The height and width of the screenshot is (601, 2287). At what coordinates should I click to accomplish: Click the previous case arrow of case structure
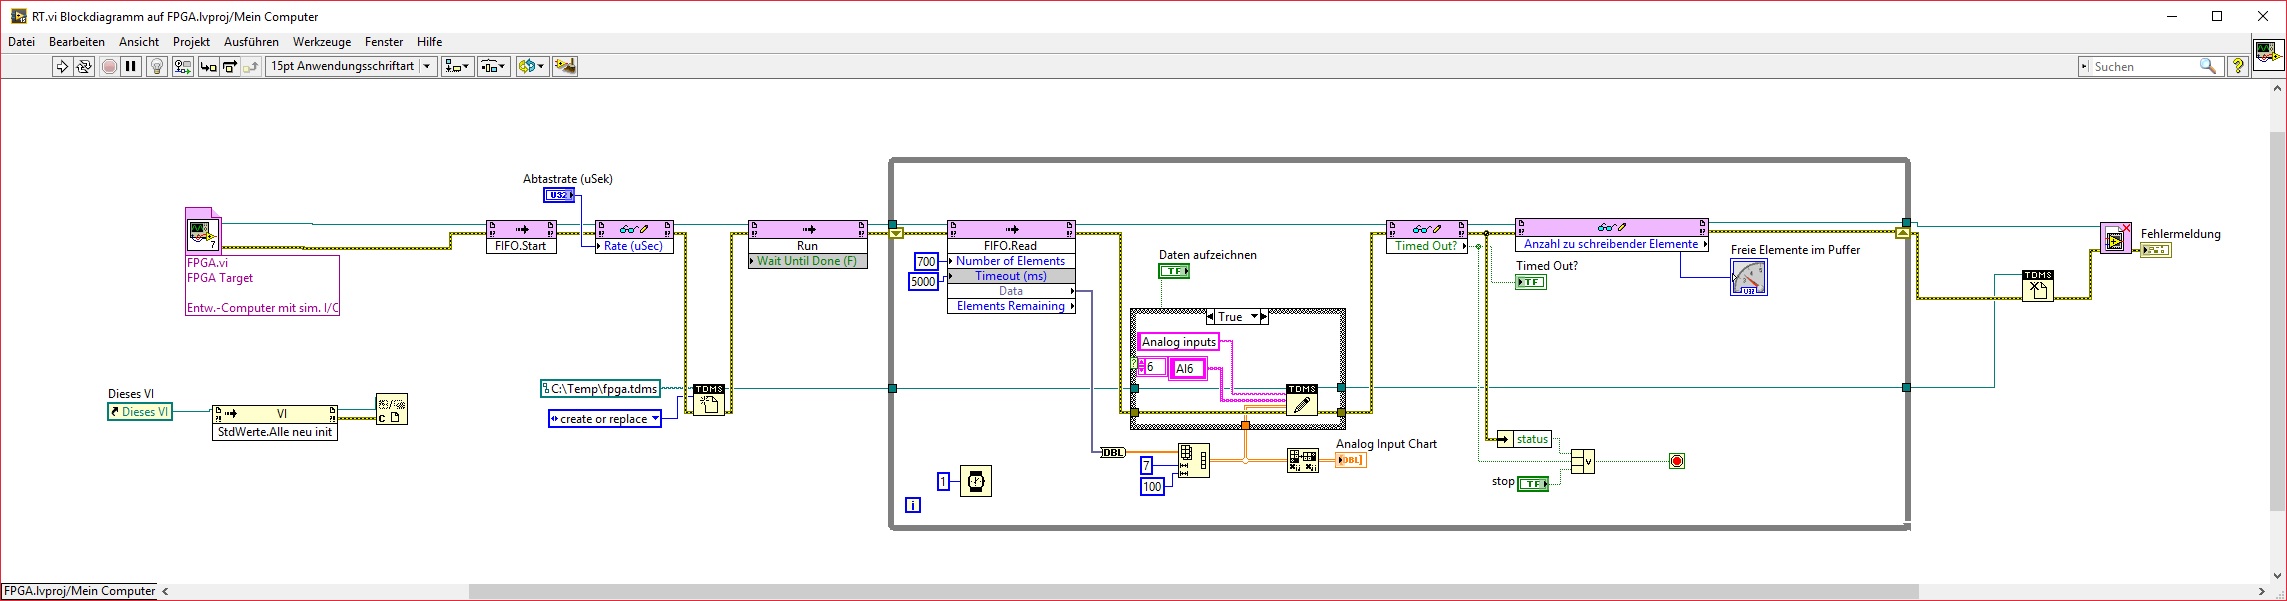pos(1212,317)
